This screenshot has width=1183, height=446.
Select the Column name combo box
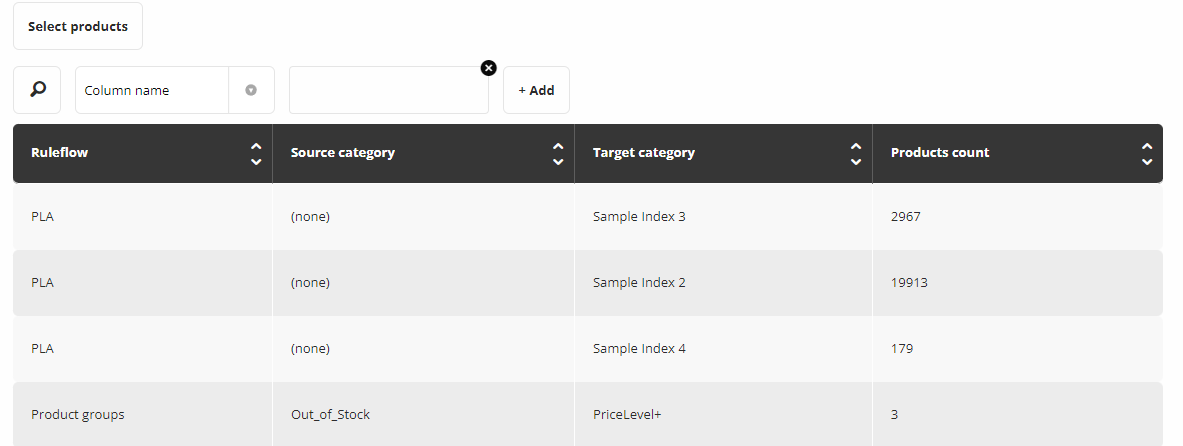175,90
